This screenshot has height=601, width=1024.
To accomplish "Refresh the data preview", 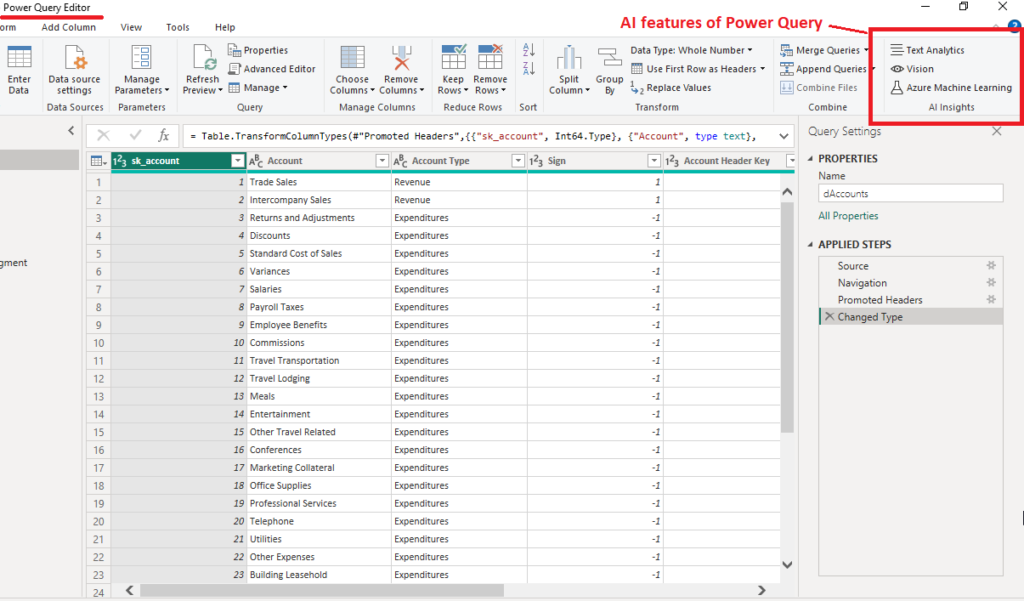I will coord(202,66).
